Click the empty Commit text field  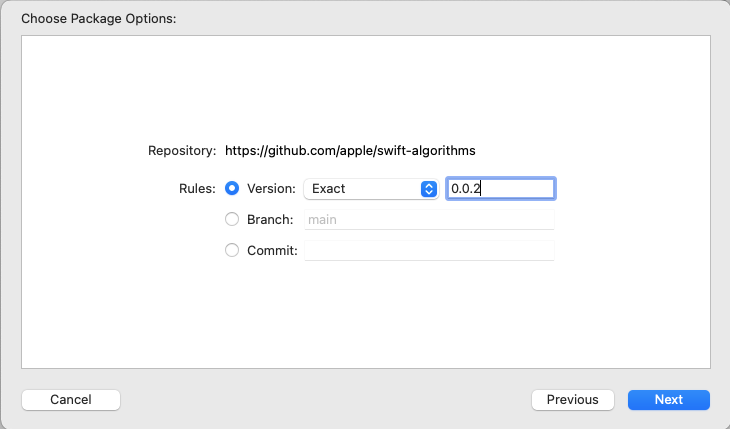[x=429, y=251]
